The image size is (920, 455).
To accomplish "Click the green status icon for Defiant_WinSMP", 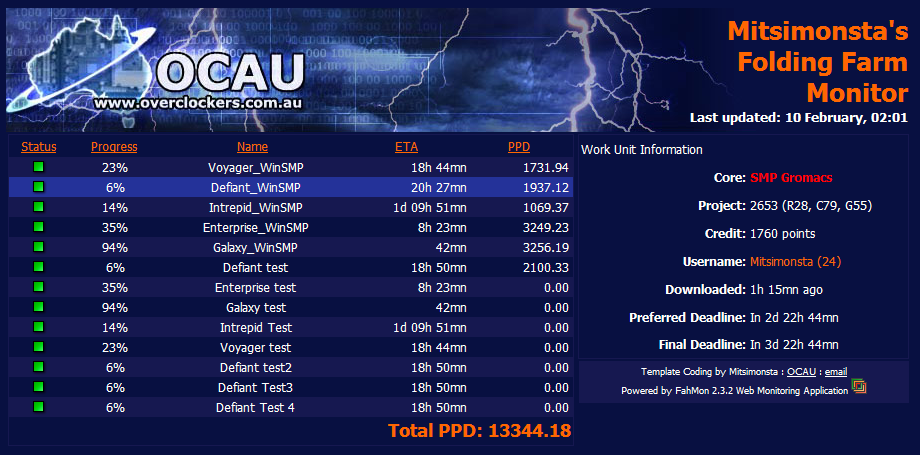I will pos(39,187).
